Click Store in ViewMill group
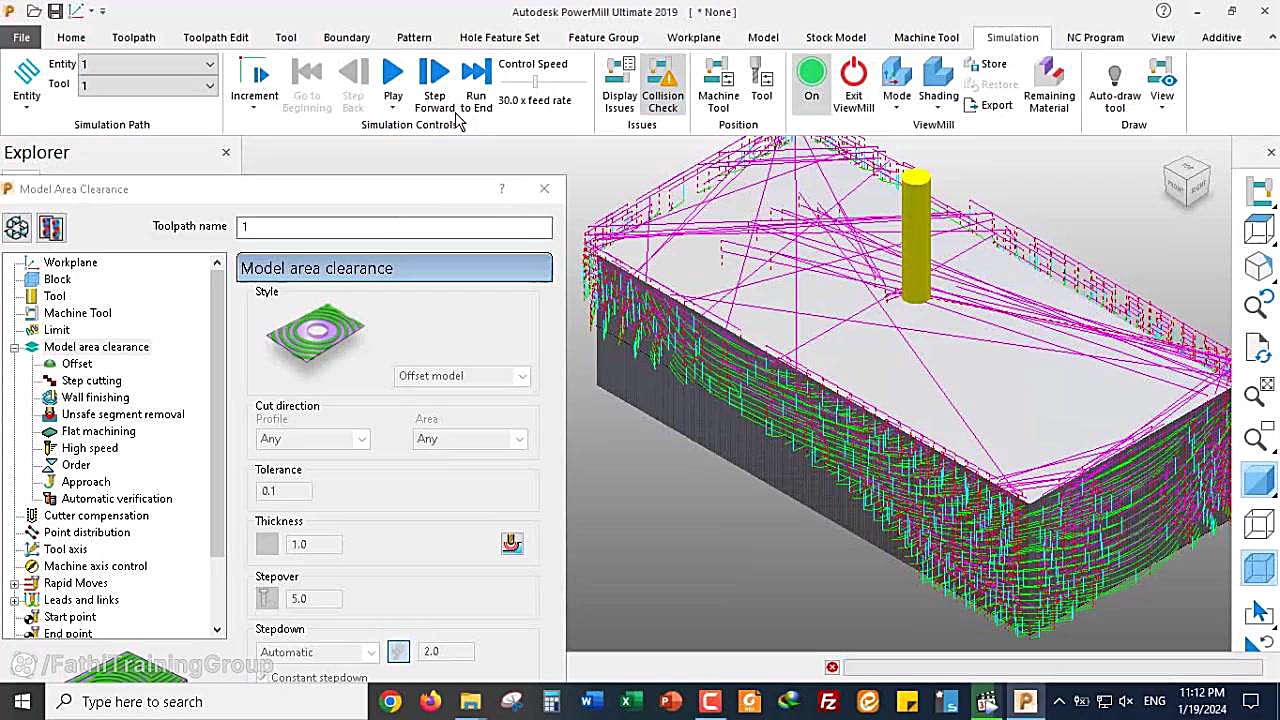1280x720 pixels. click(986, 64)
